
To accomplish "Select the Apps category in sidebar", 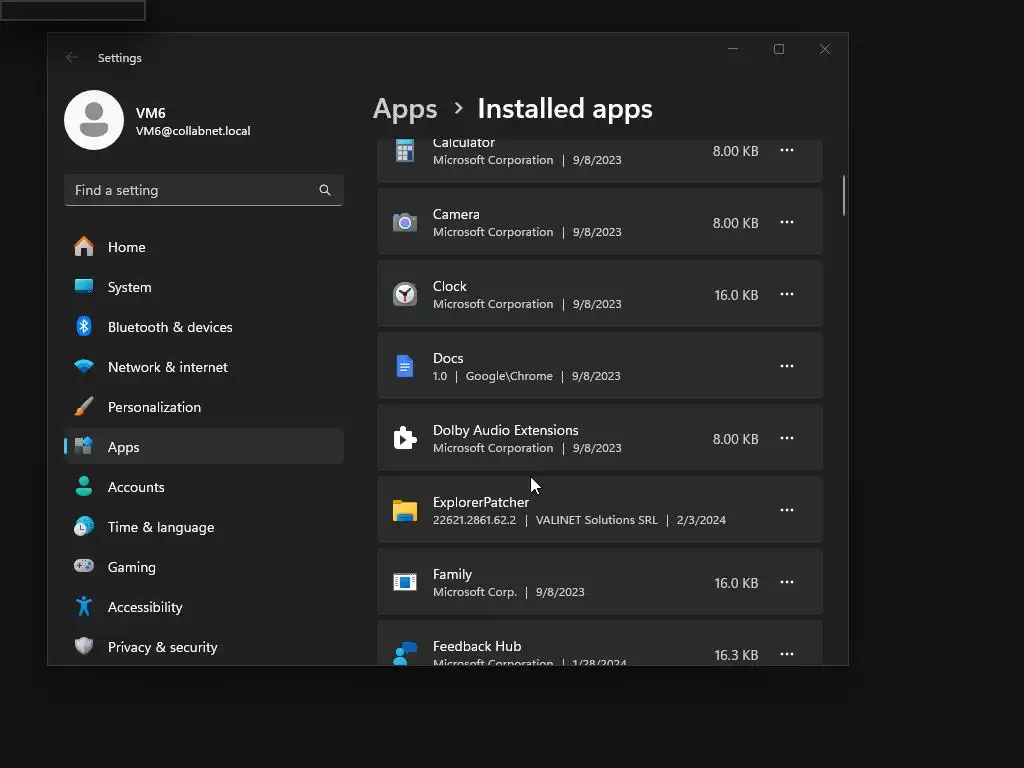I will coord(204,447).
